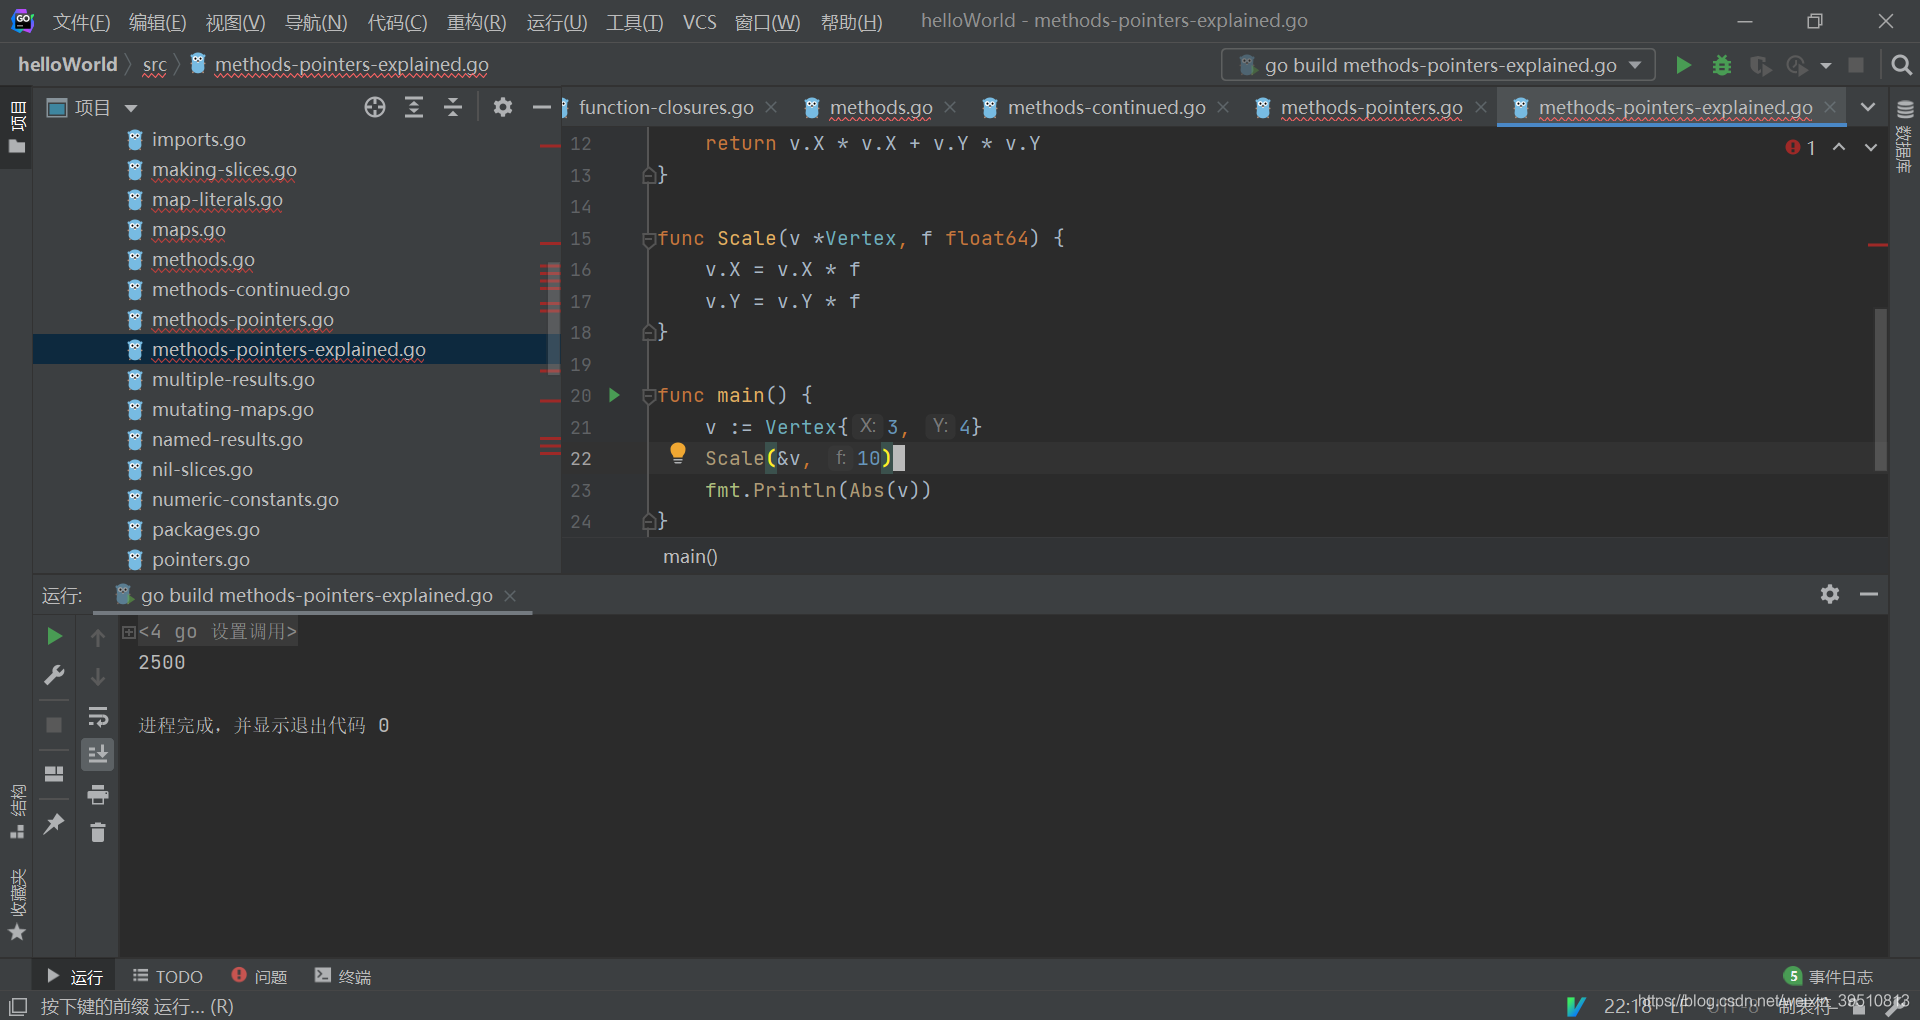This screenshot has width=1920, height=1020.
Task: Close the go build run tab
Action: [510, 595]
